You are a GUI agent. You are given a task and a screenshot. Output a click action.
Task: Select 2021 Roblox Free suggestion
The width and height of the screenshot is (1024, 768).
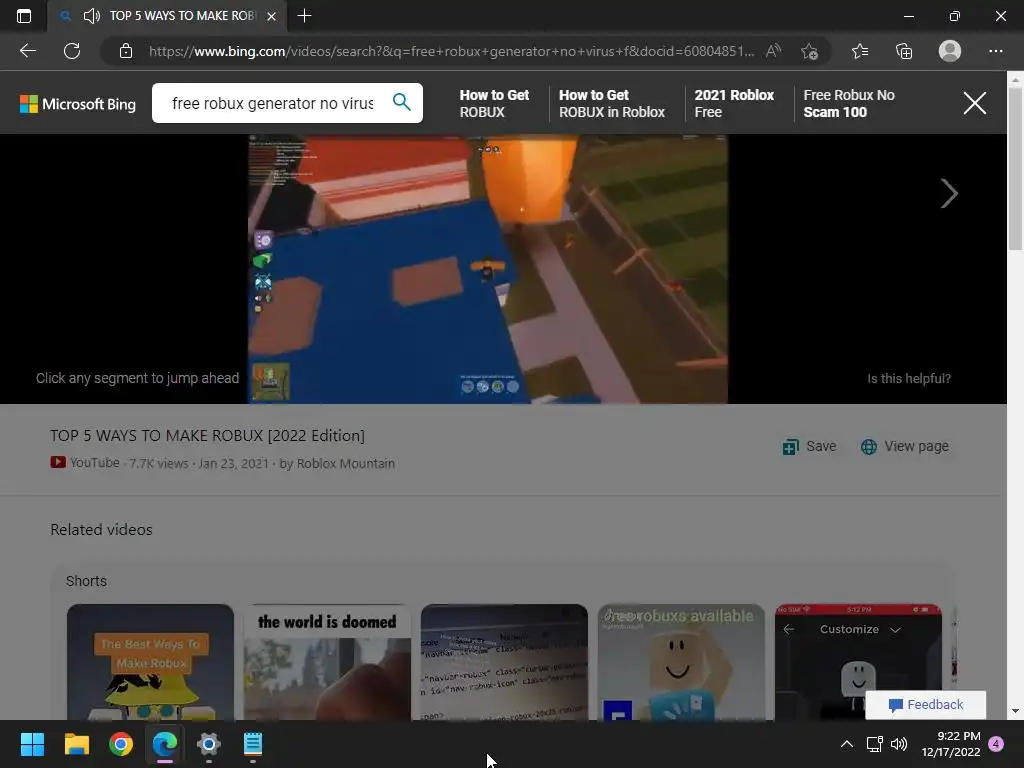[x=733, y=103]
